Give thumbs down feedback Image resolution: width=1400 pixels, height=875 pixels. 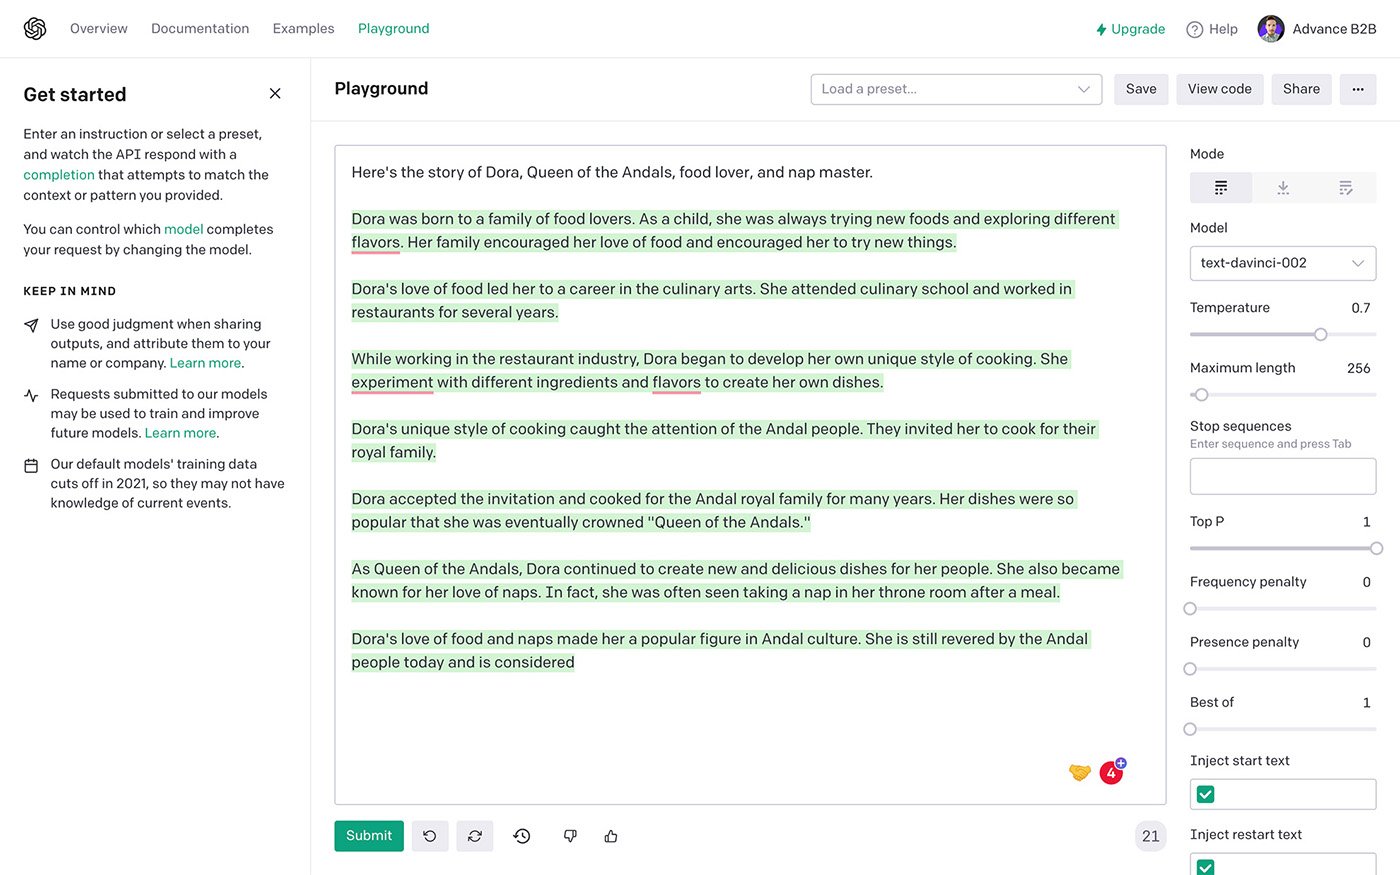coord(569,835)
